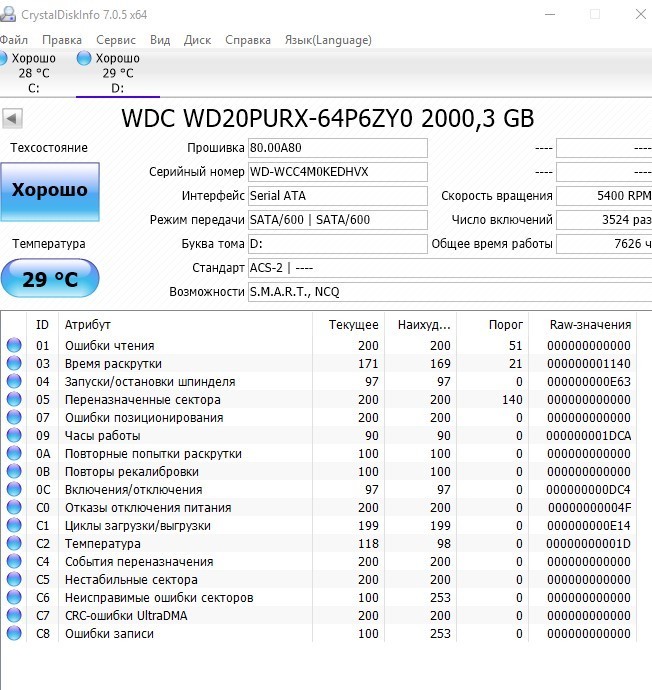
Task: Click the Общее время работы 7626 field
Action: pos(604,244)
